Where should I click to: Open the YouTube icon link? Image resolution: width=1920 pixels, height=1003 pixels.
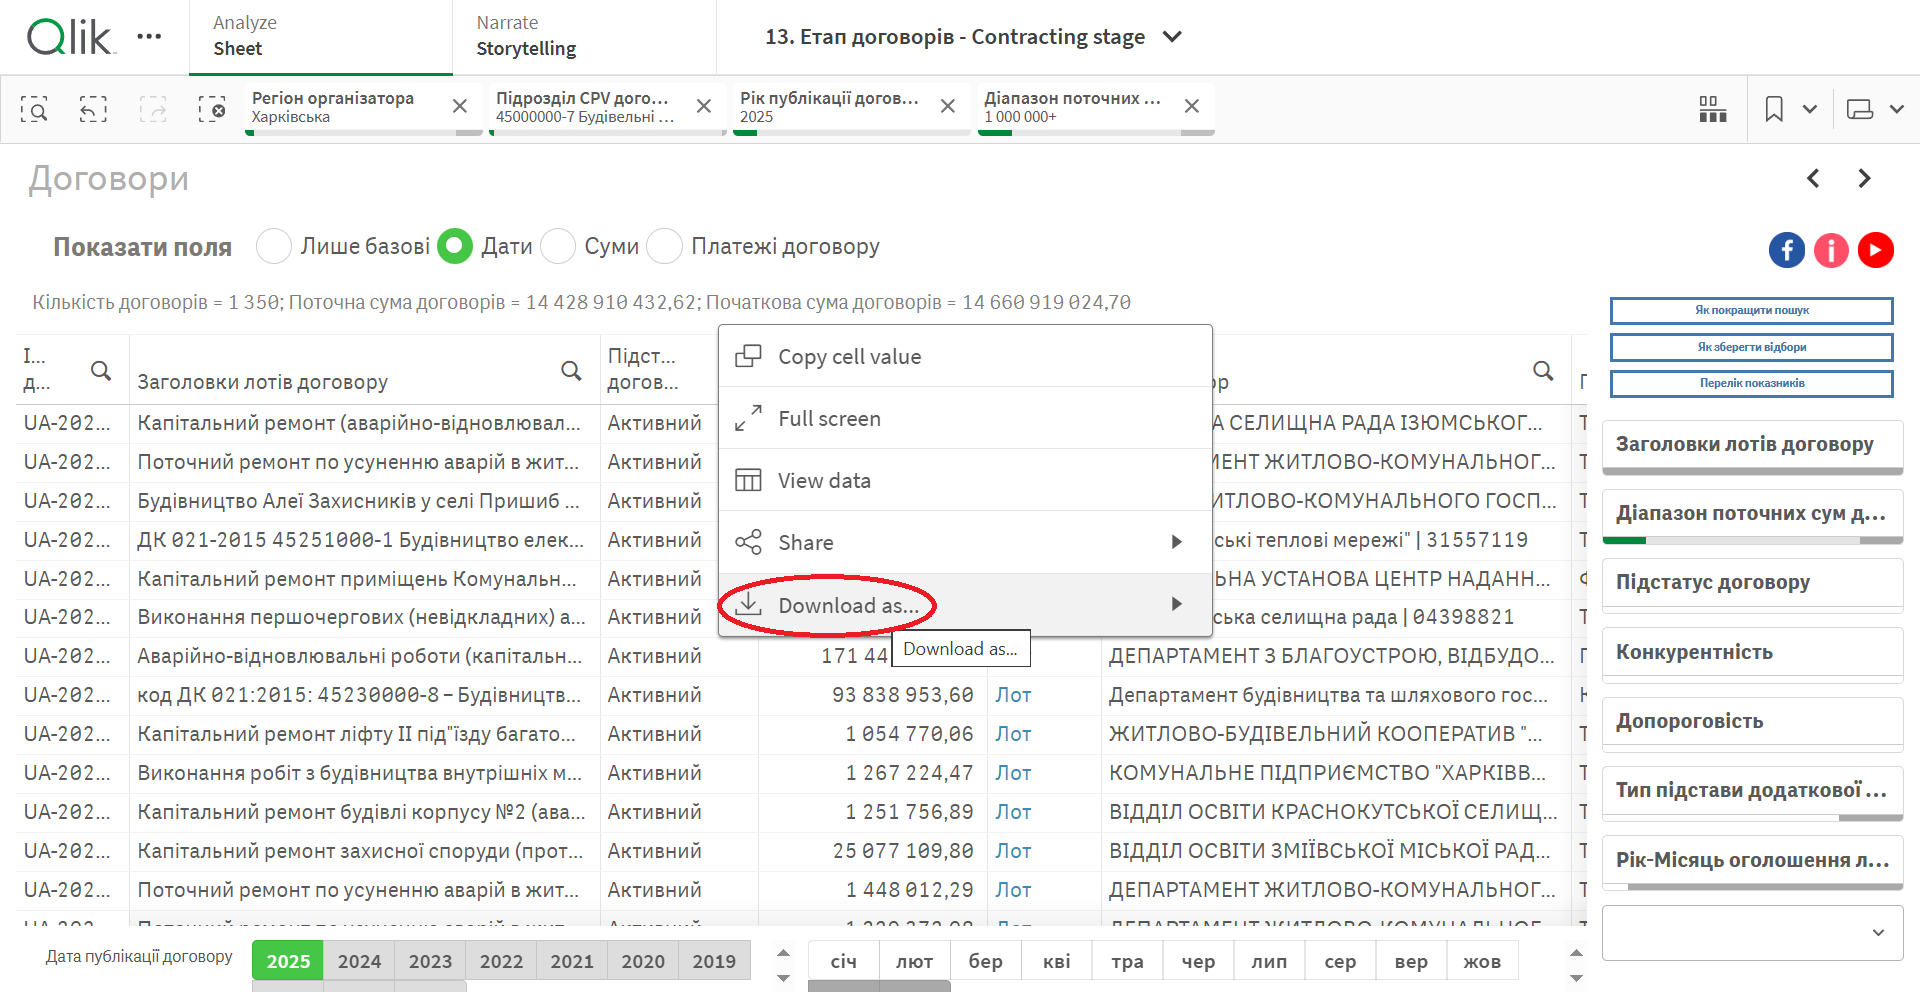click(x=1875, y=250)
